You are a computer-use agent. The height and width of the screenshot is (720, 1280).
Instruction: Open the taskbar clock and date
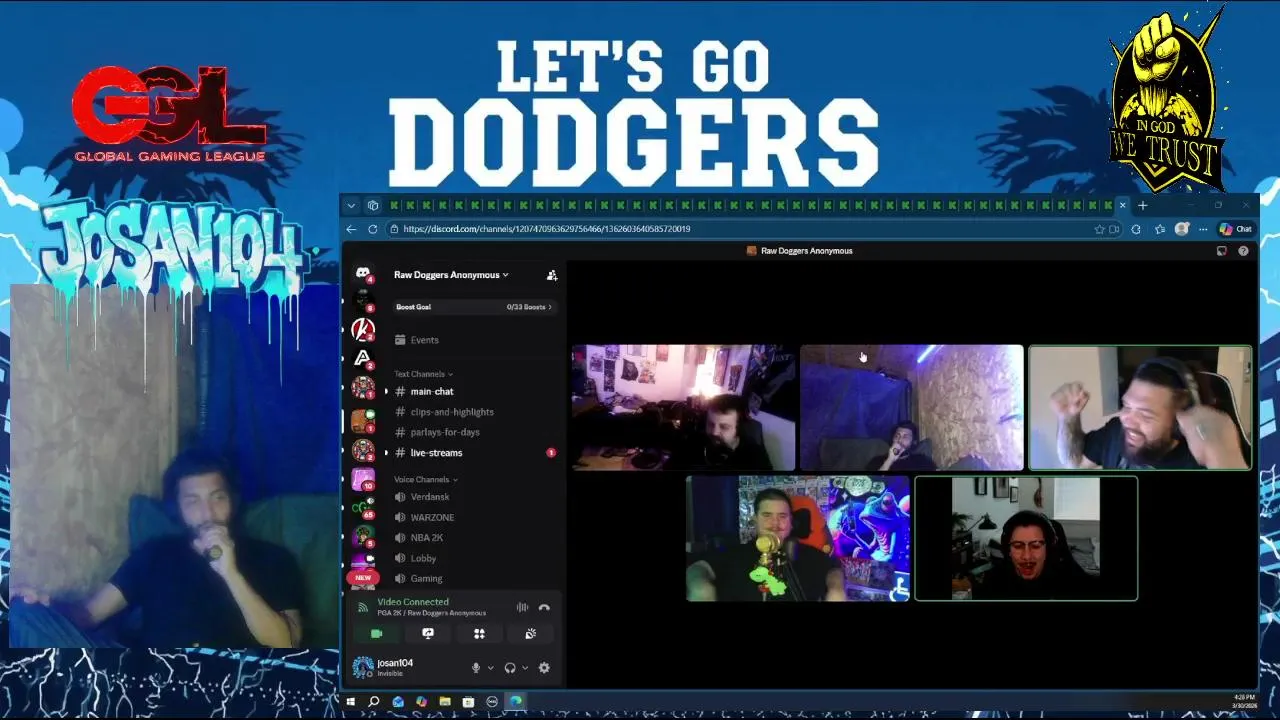pos(1245,702)
